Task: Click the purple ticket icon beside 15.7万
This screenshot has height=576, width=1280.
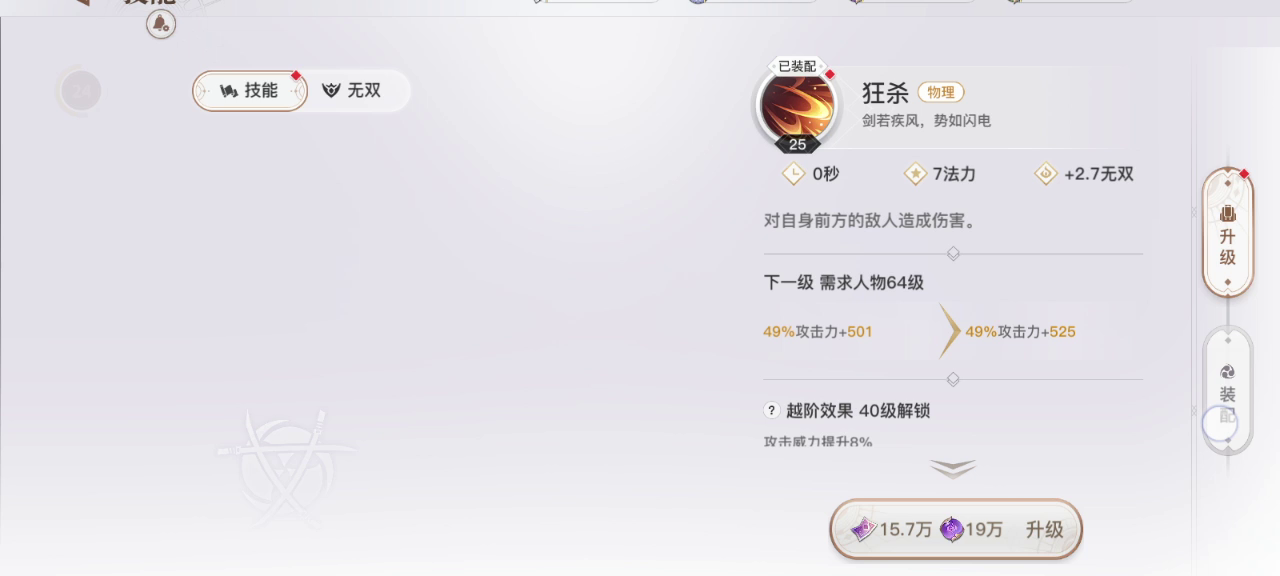Action: point(863,529)
